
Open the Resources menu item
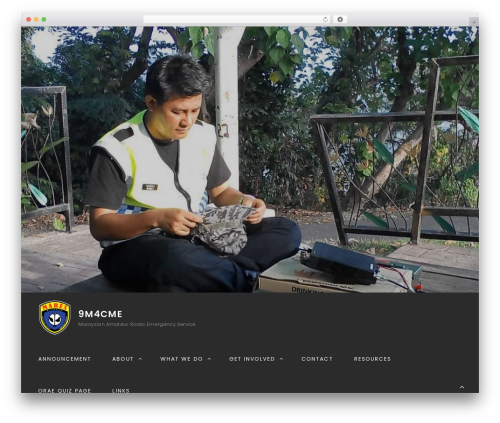coord(372,359)
